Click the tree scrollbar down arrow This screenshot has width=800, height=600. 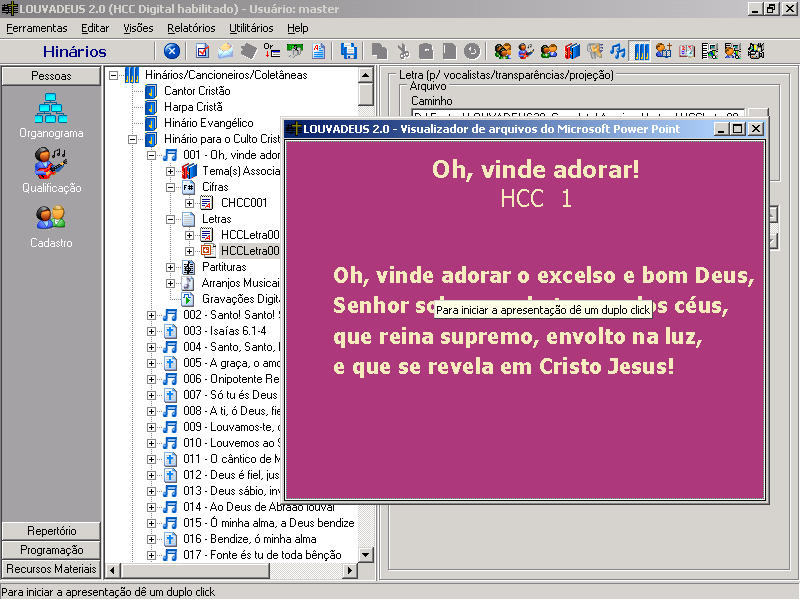[365, 555]
